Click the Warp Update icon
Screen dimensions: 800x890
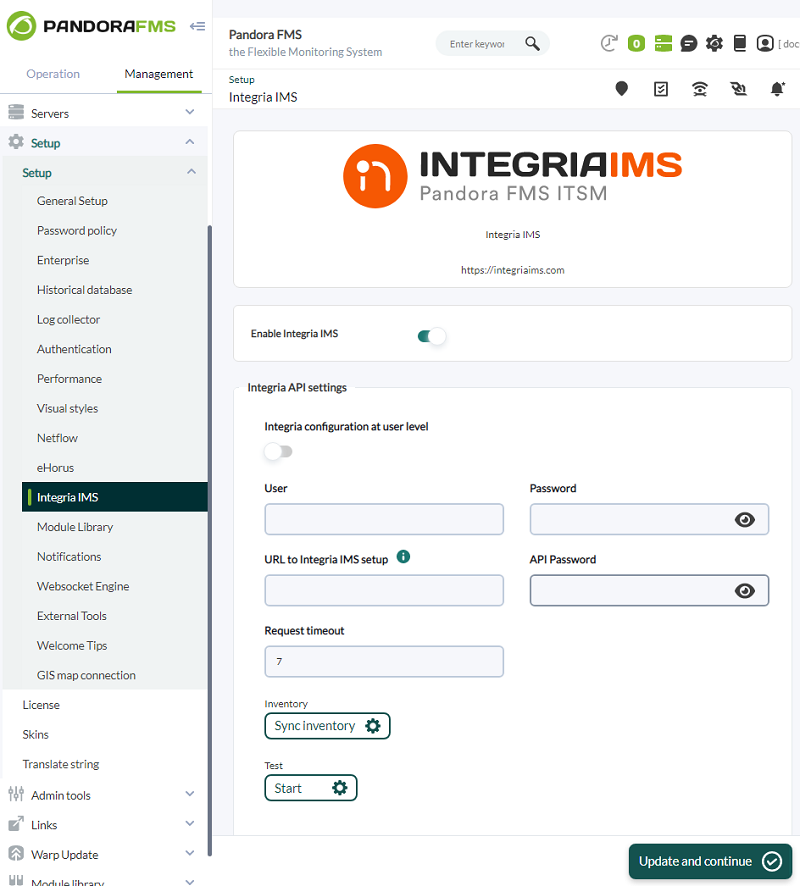click(x=16, y=853)
